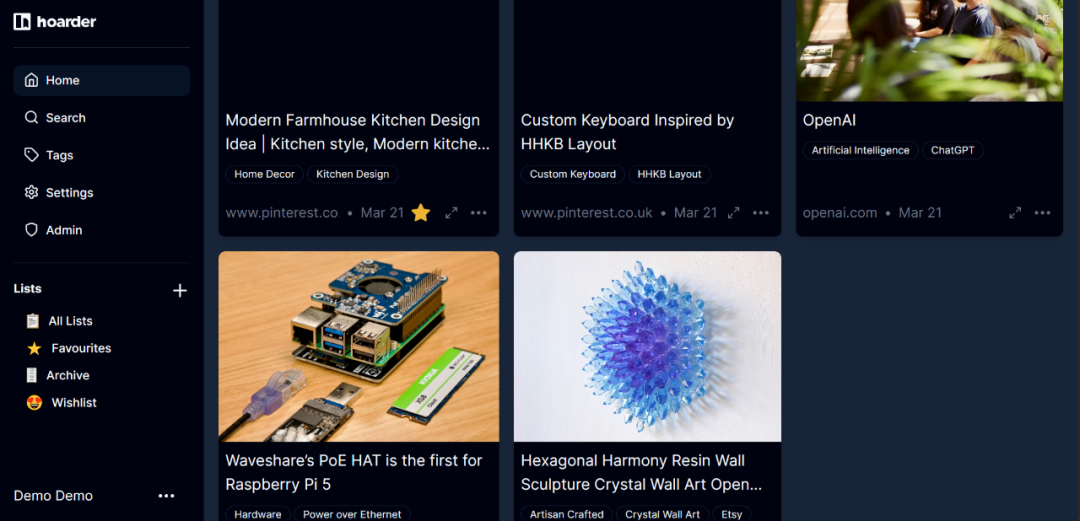Screen dimensions: 1080x521
Task: Click the hoarder logo icon
Action: click(x=22, y=21)
